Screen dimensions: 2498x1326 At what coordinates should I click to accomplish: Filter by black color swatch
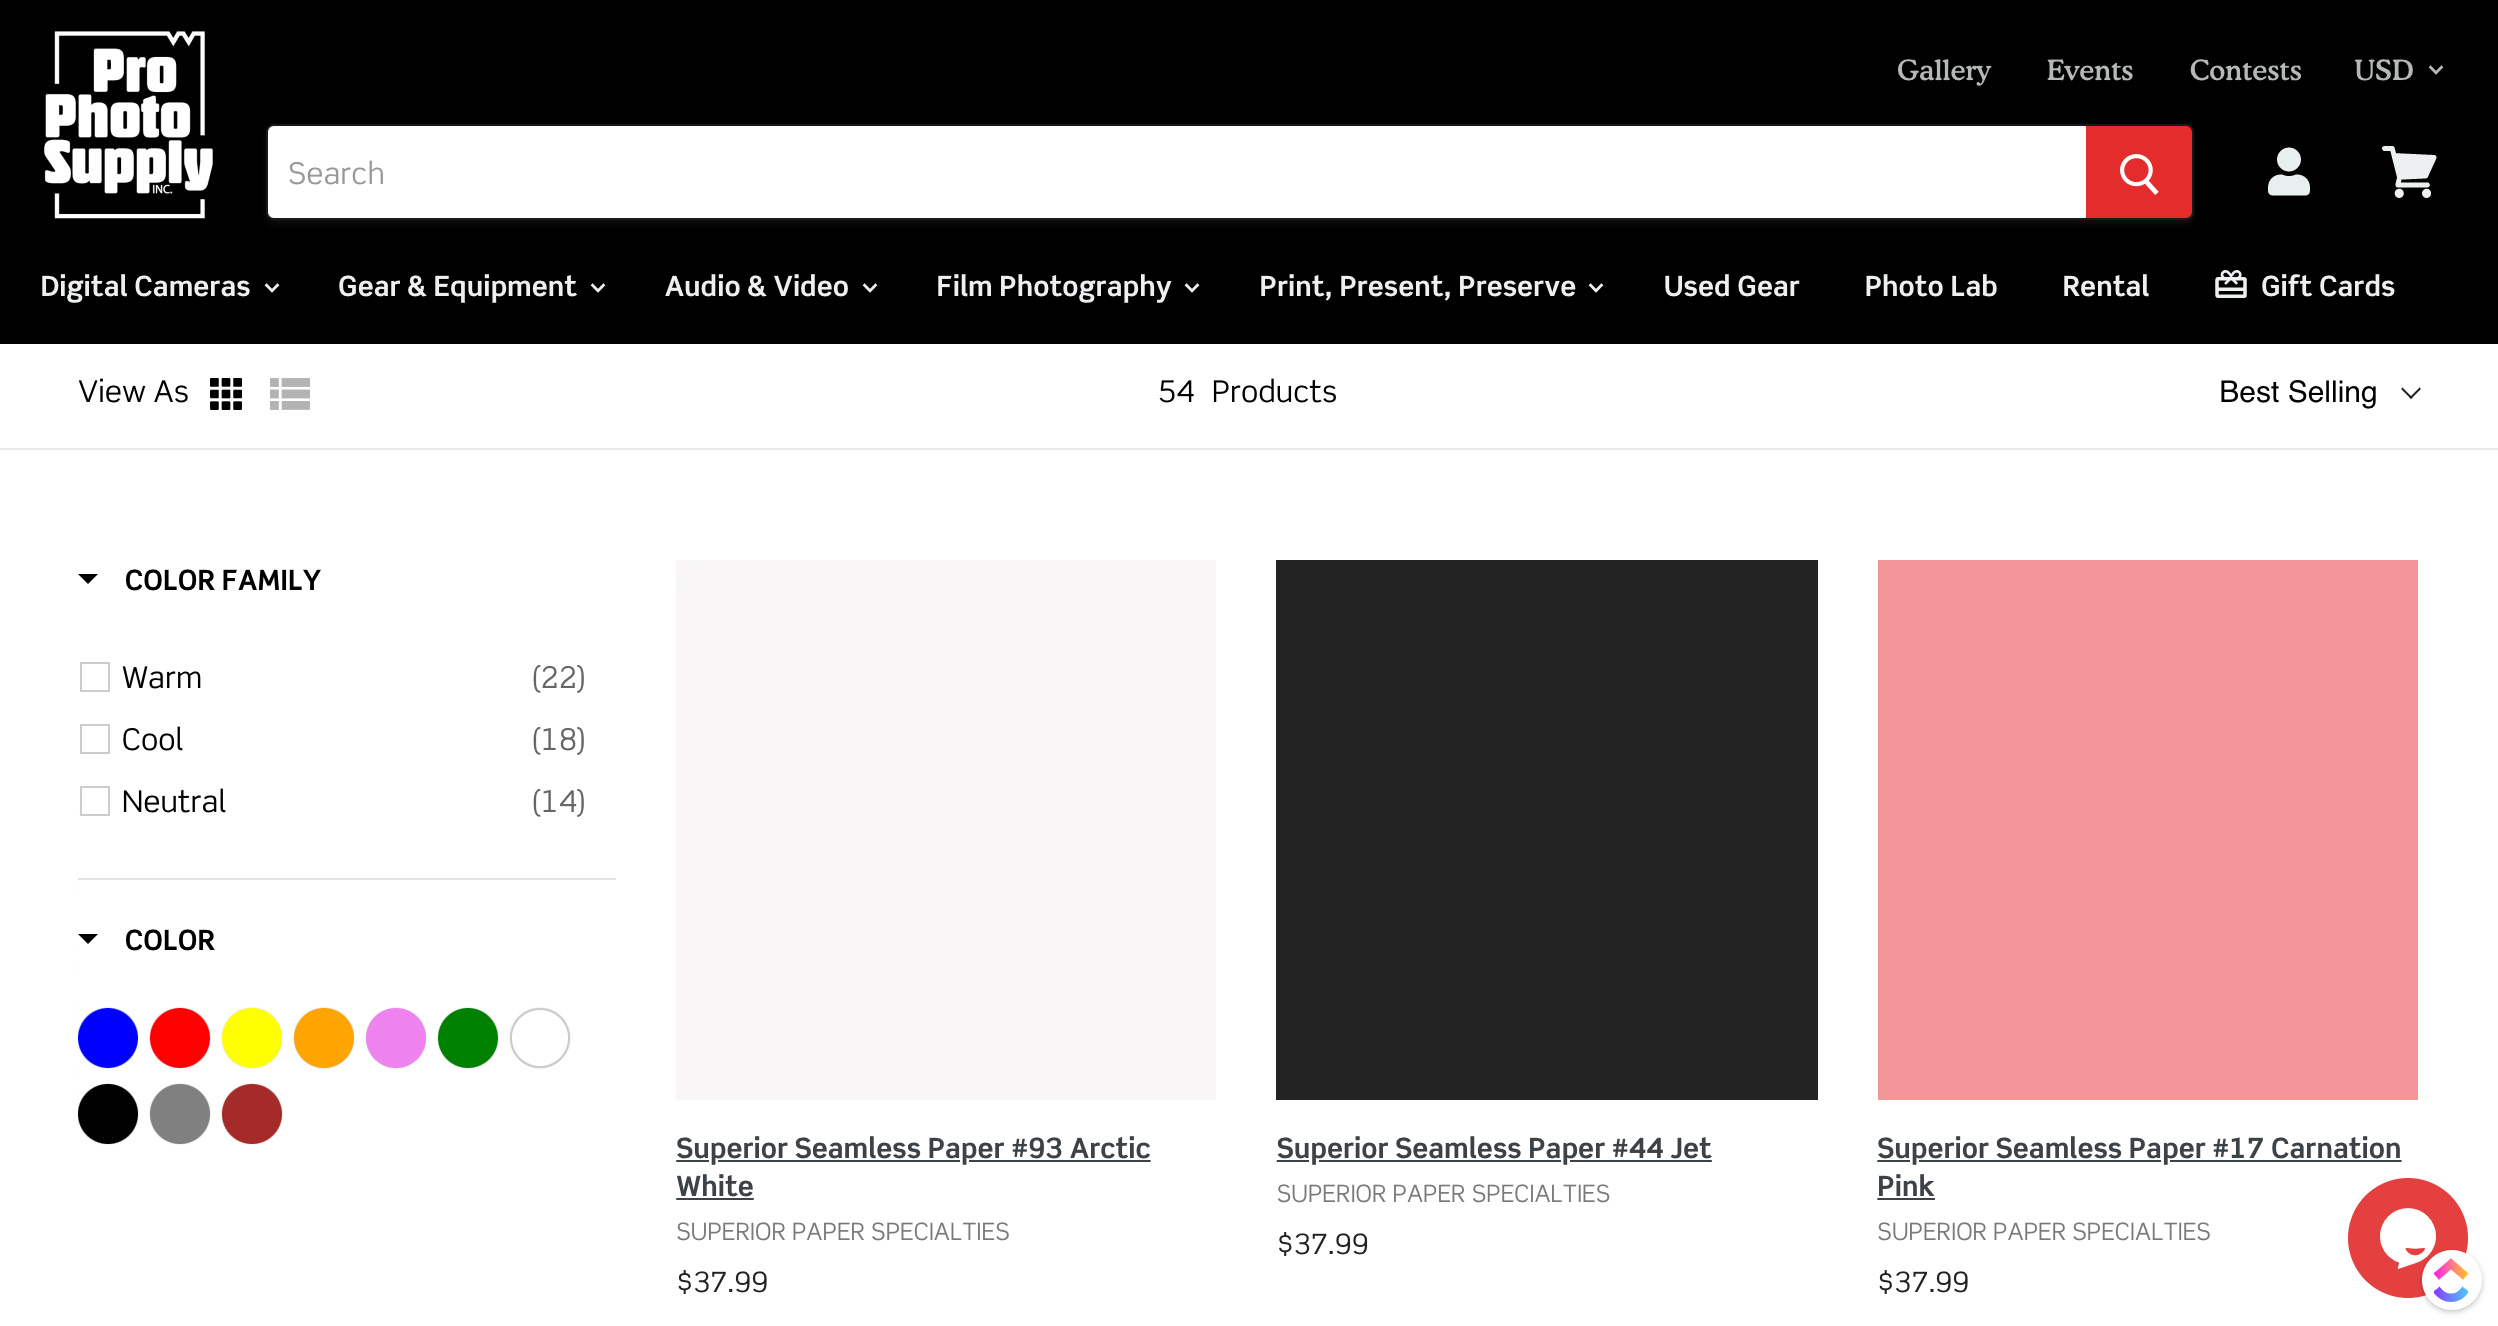[108, 1114]
